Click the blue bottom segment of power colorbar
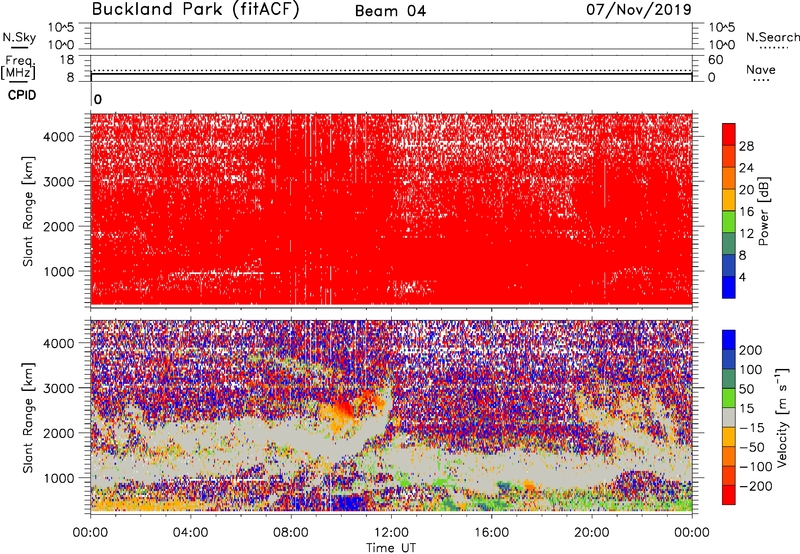This screenshot has width=800, height=554. coord(729,287)
